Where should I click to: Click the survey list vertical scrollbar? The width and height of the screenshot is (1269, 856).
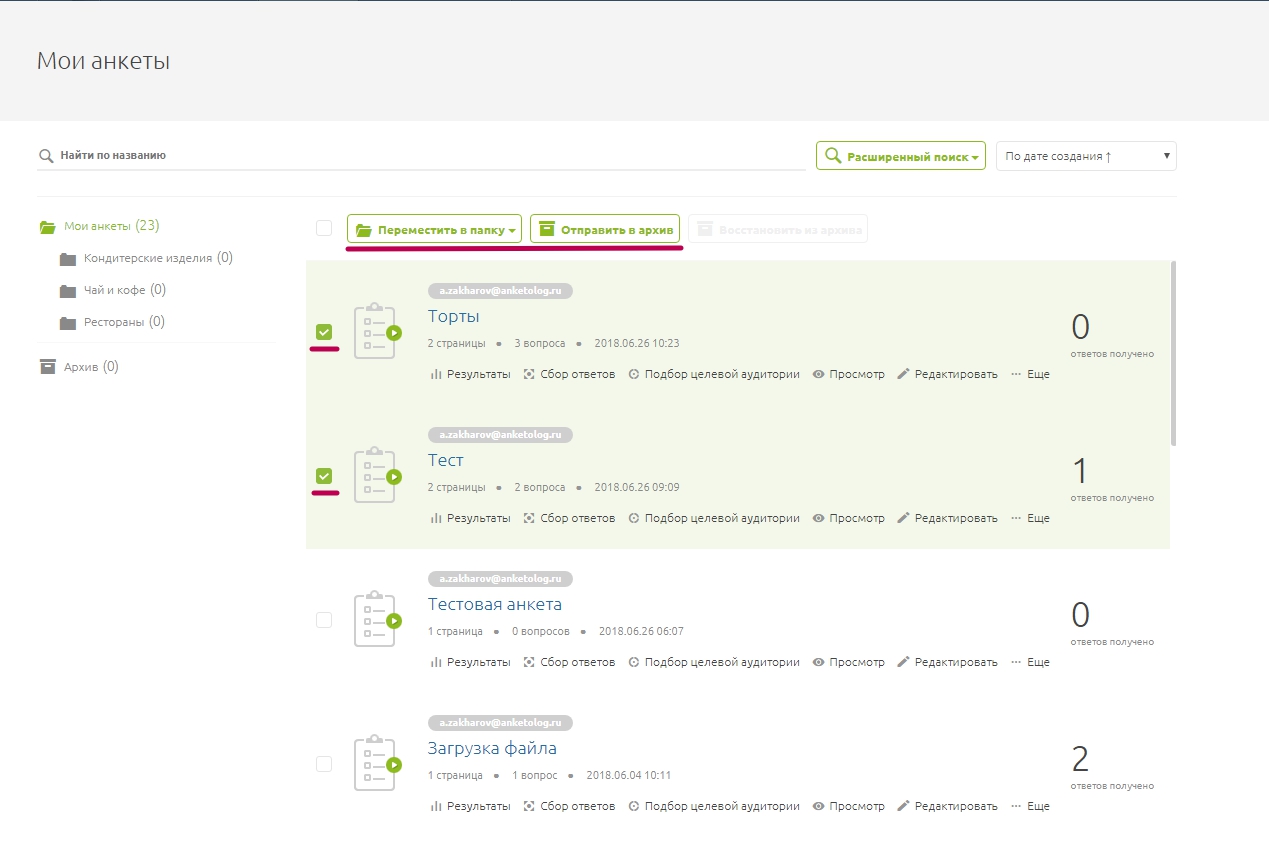pyautogui.click(x=1173, y=352)
